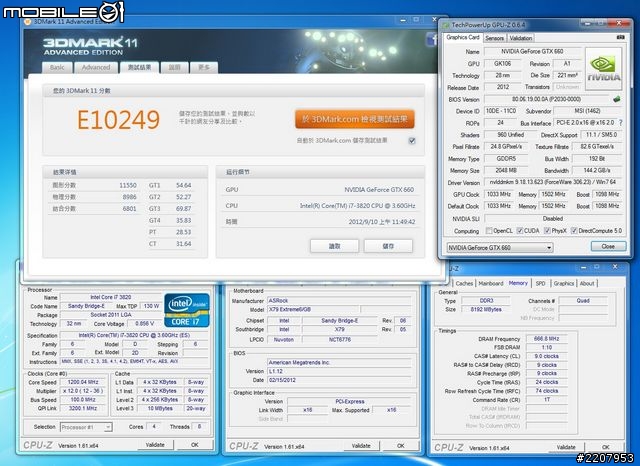640x466 pixels.
Task: Click the Intel Core i7 logo in CPU-Z
Action: [x=187, y=310]
